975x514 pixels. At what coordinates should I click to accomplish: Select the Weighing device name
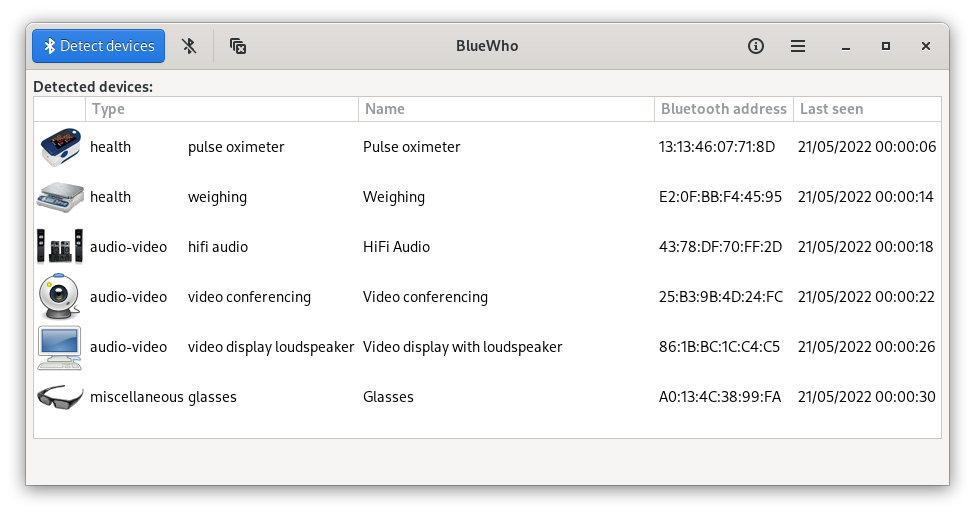[x=394, y=197]
